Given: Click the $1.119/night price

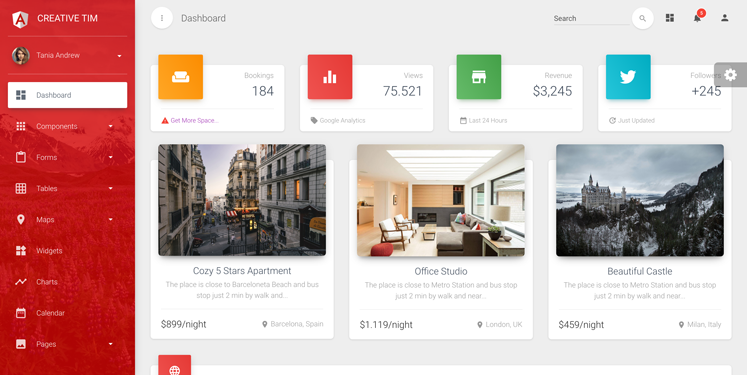Looking at the screenshot, I should click(x=386, y=324).
